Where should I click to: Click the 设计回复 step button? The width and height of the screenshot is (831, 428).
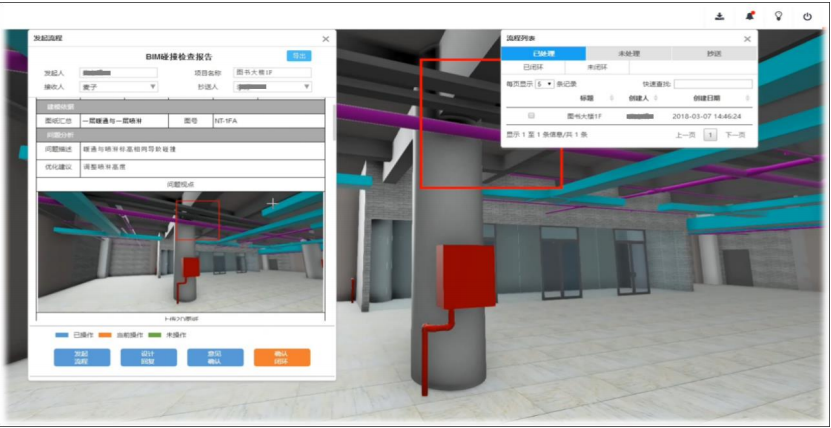148,358
